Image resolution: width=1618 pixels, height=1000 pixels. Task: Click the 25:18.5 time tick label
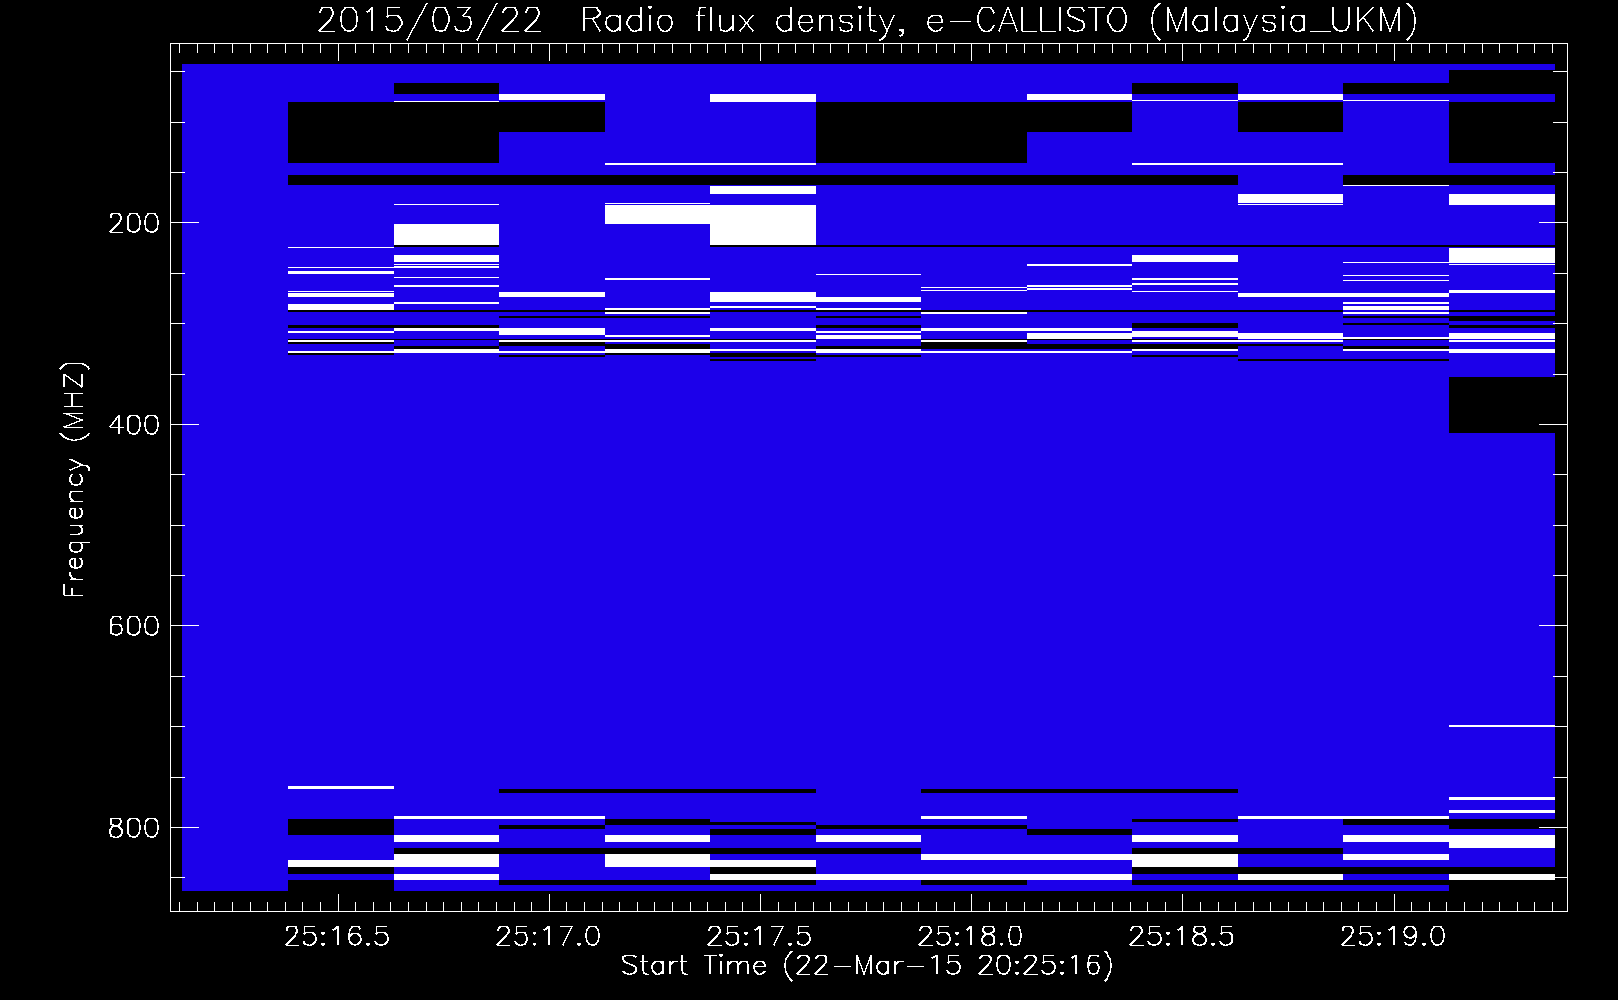(1181, 937)
